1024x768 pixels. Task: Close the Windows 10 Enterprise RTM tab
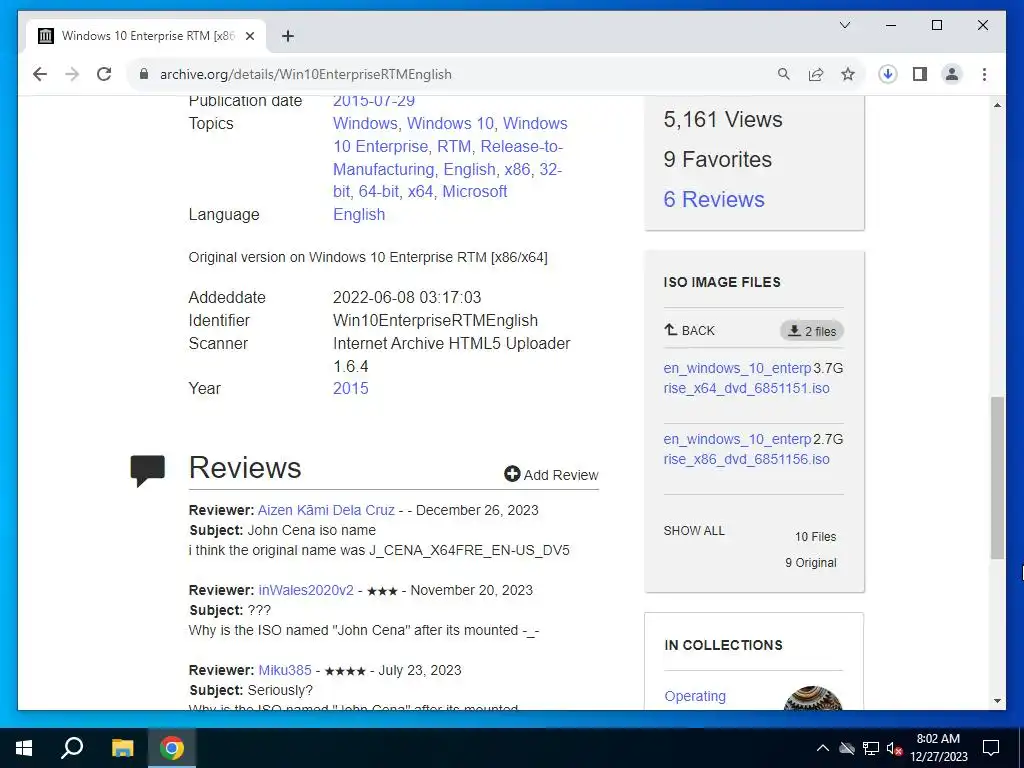point(249,36)
